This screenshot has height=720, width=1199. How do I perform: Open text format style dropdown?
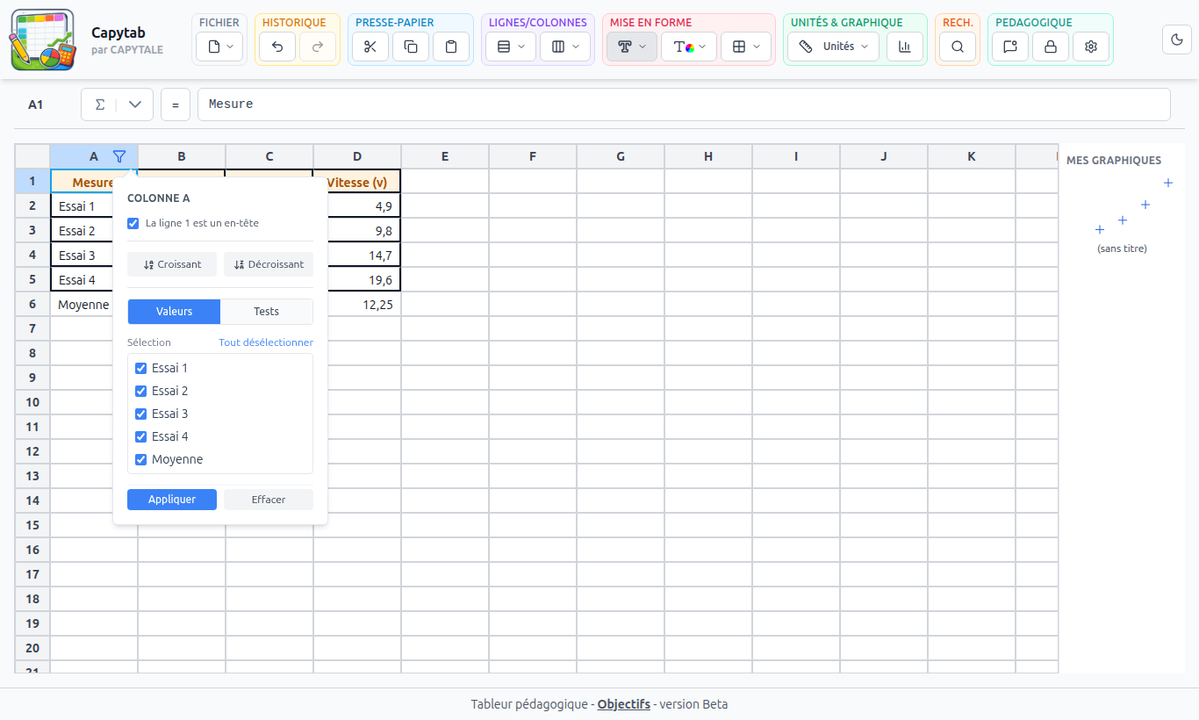click(x=632, y=47)
